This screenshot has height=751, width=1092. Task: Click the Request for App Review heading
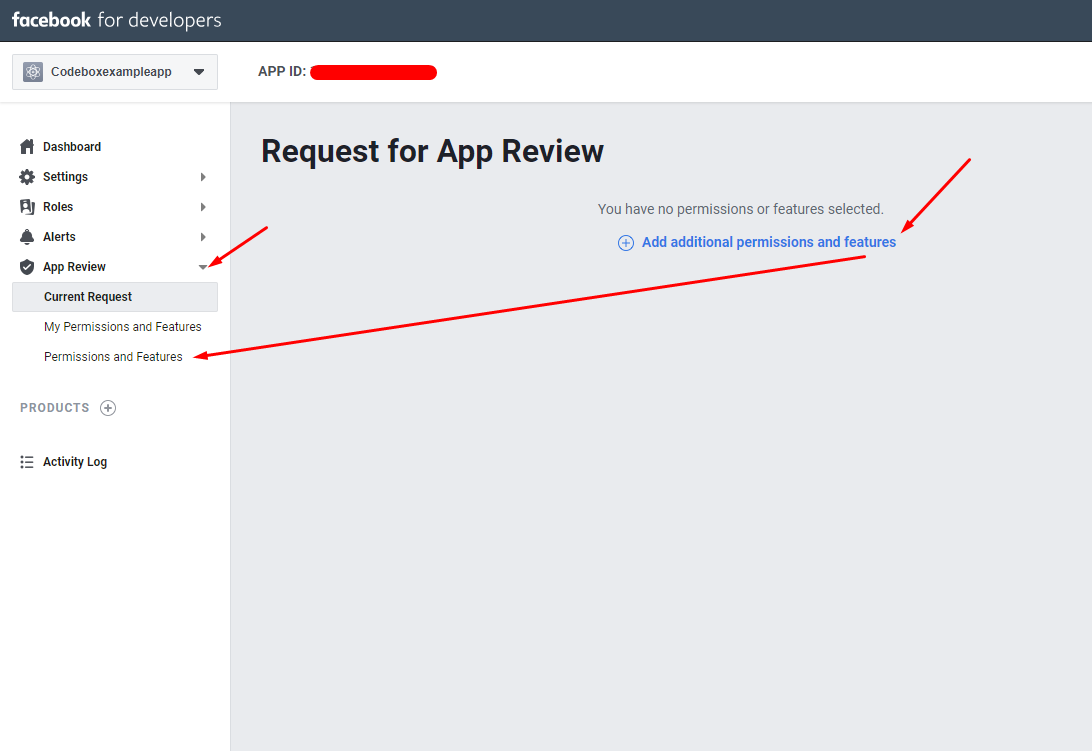pos(432,152)
